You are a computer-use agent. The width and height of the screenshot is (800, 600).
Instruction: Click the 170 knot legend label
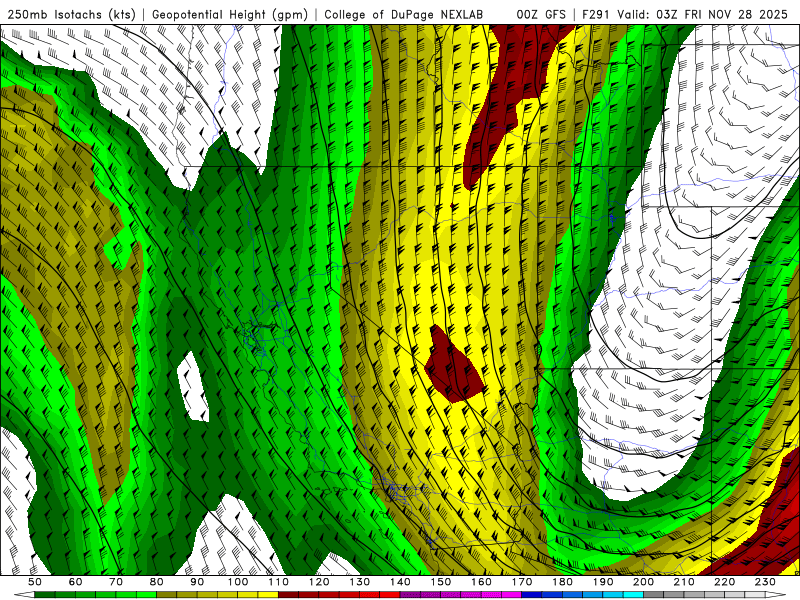click(522, 582)
